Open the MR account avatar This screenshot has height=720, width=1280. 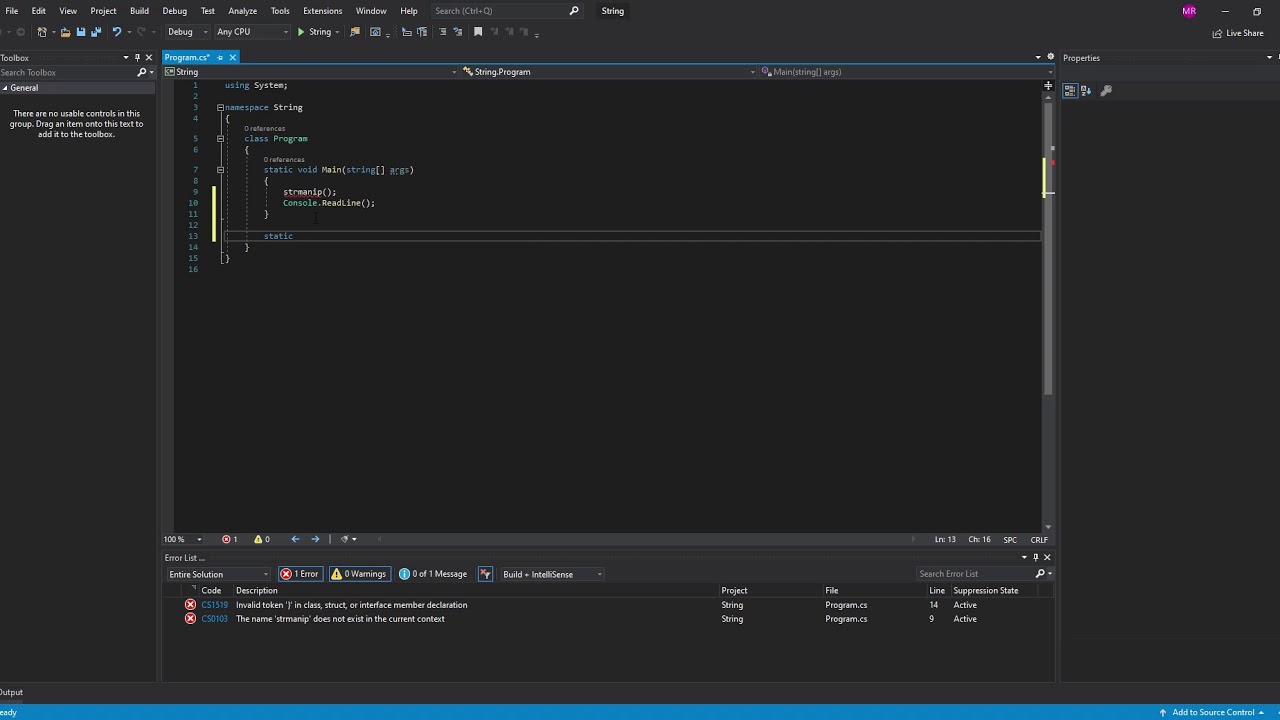tap(1189, 11)
